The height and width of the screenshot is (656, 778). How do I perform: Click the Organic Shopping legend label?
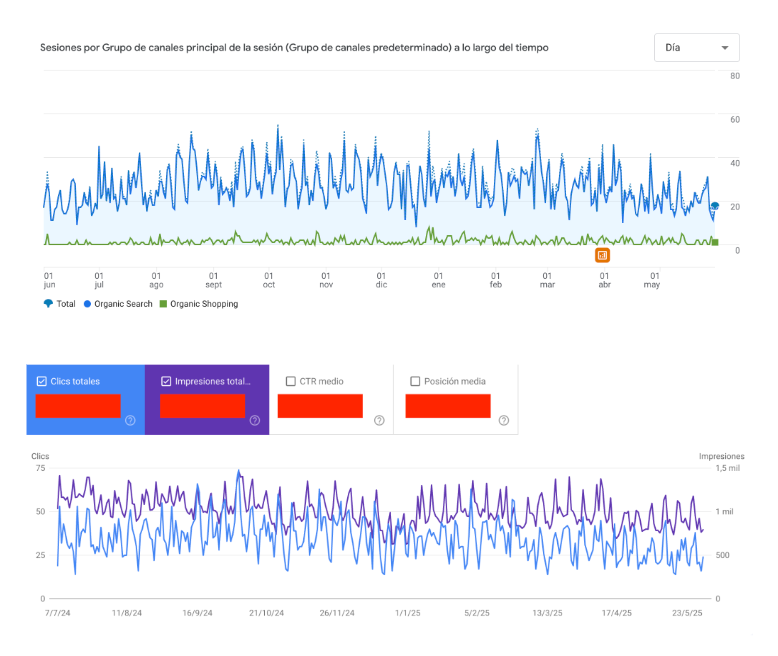[x=204, y=304]
